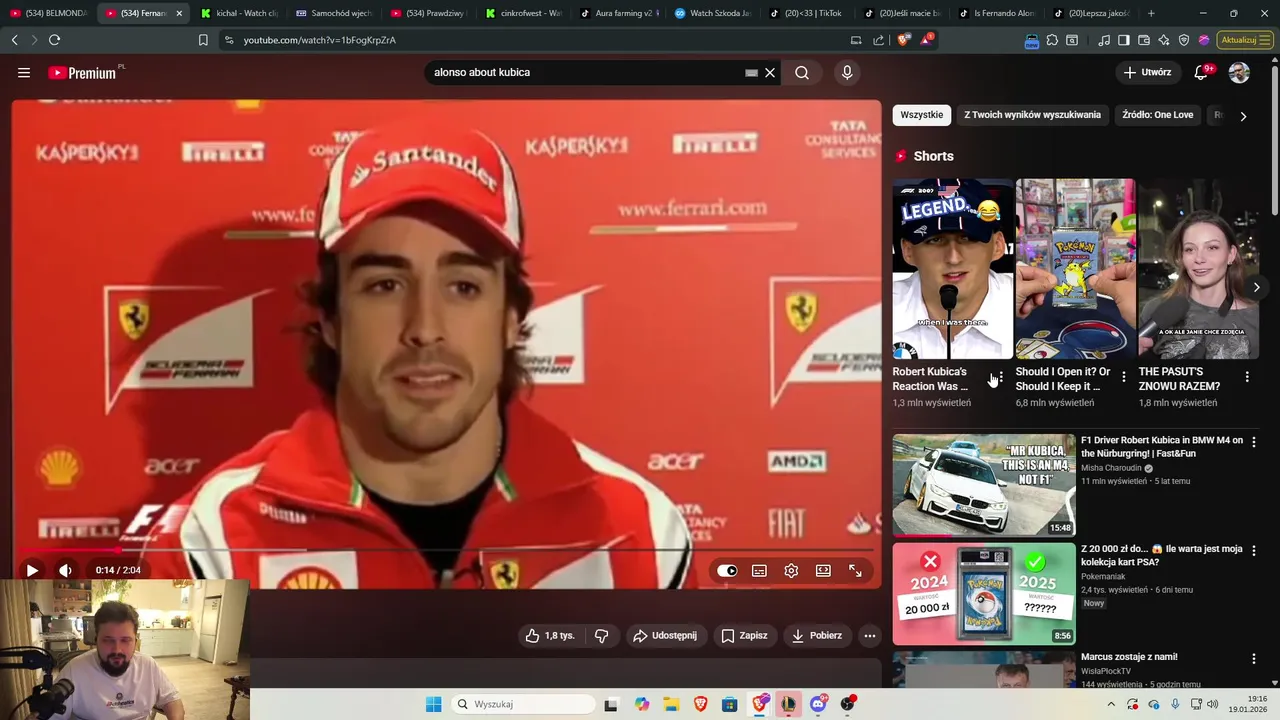Switch the player to theater mode
This screenshot has width=1280, height=720.
(823, 570)
